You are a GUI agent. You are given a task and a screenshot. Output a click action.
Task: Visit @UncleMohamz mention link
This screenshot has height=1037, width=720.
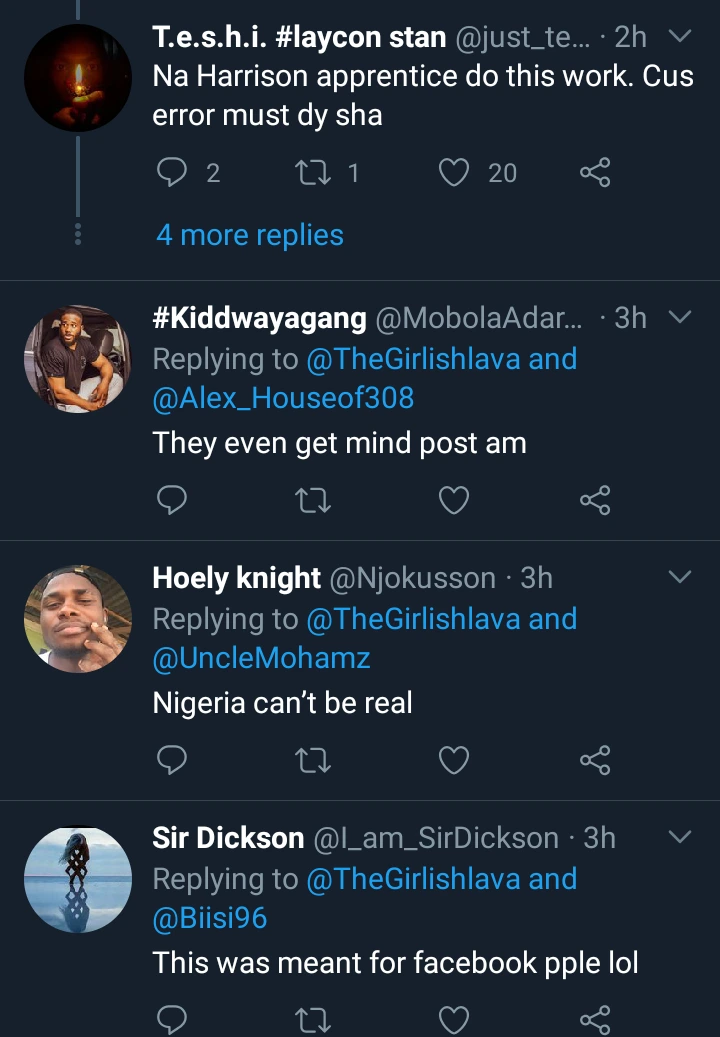(x=261, y=658)
